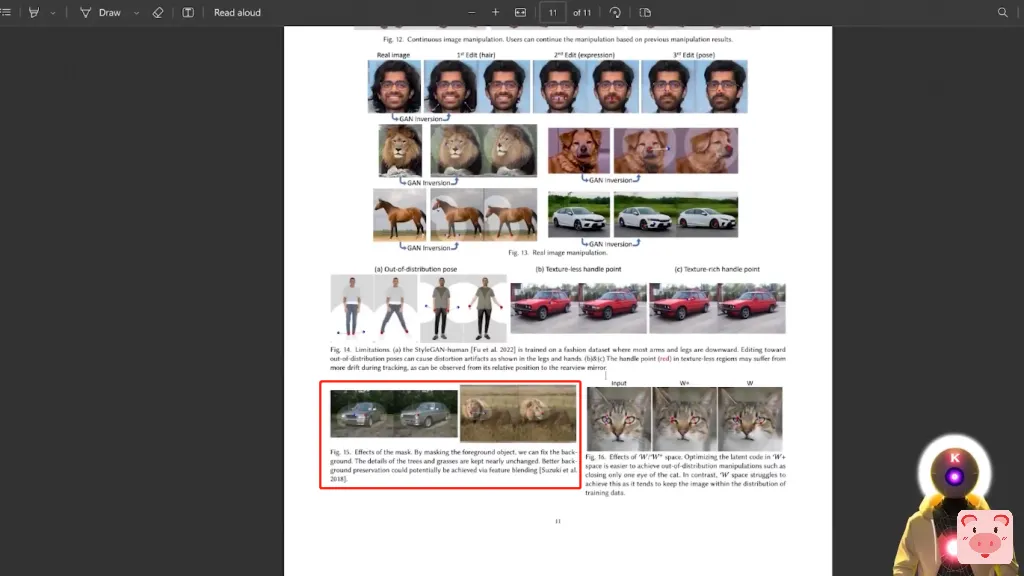Click the real lion image in Fig. 13
1024x576 pixels.
click(x=400, y=151)
